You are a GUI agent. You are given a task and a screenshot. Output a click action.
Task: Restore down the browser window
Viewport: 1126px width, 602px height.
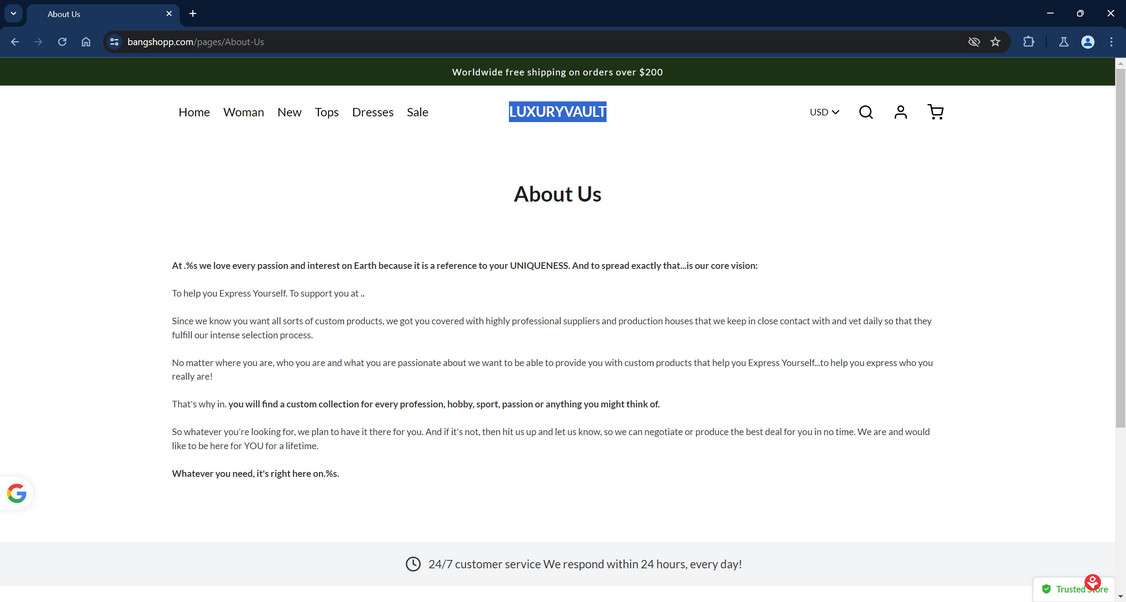[1080, 13]
